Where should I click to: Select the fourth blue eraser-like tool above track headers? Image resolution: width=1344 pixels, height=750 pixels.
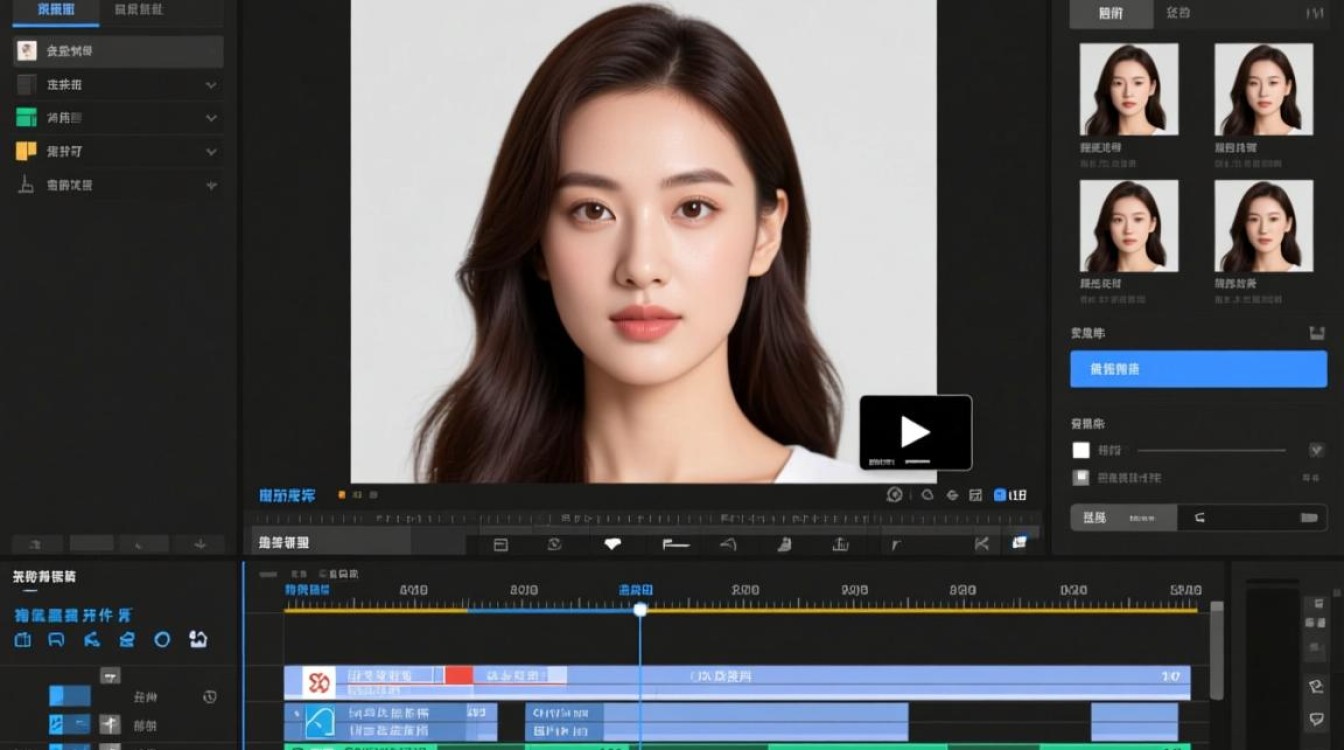pos(127,640)
